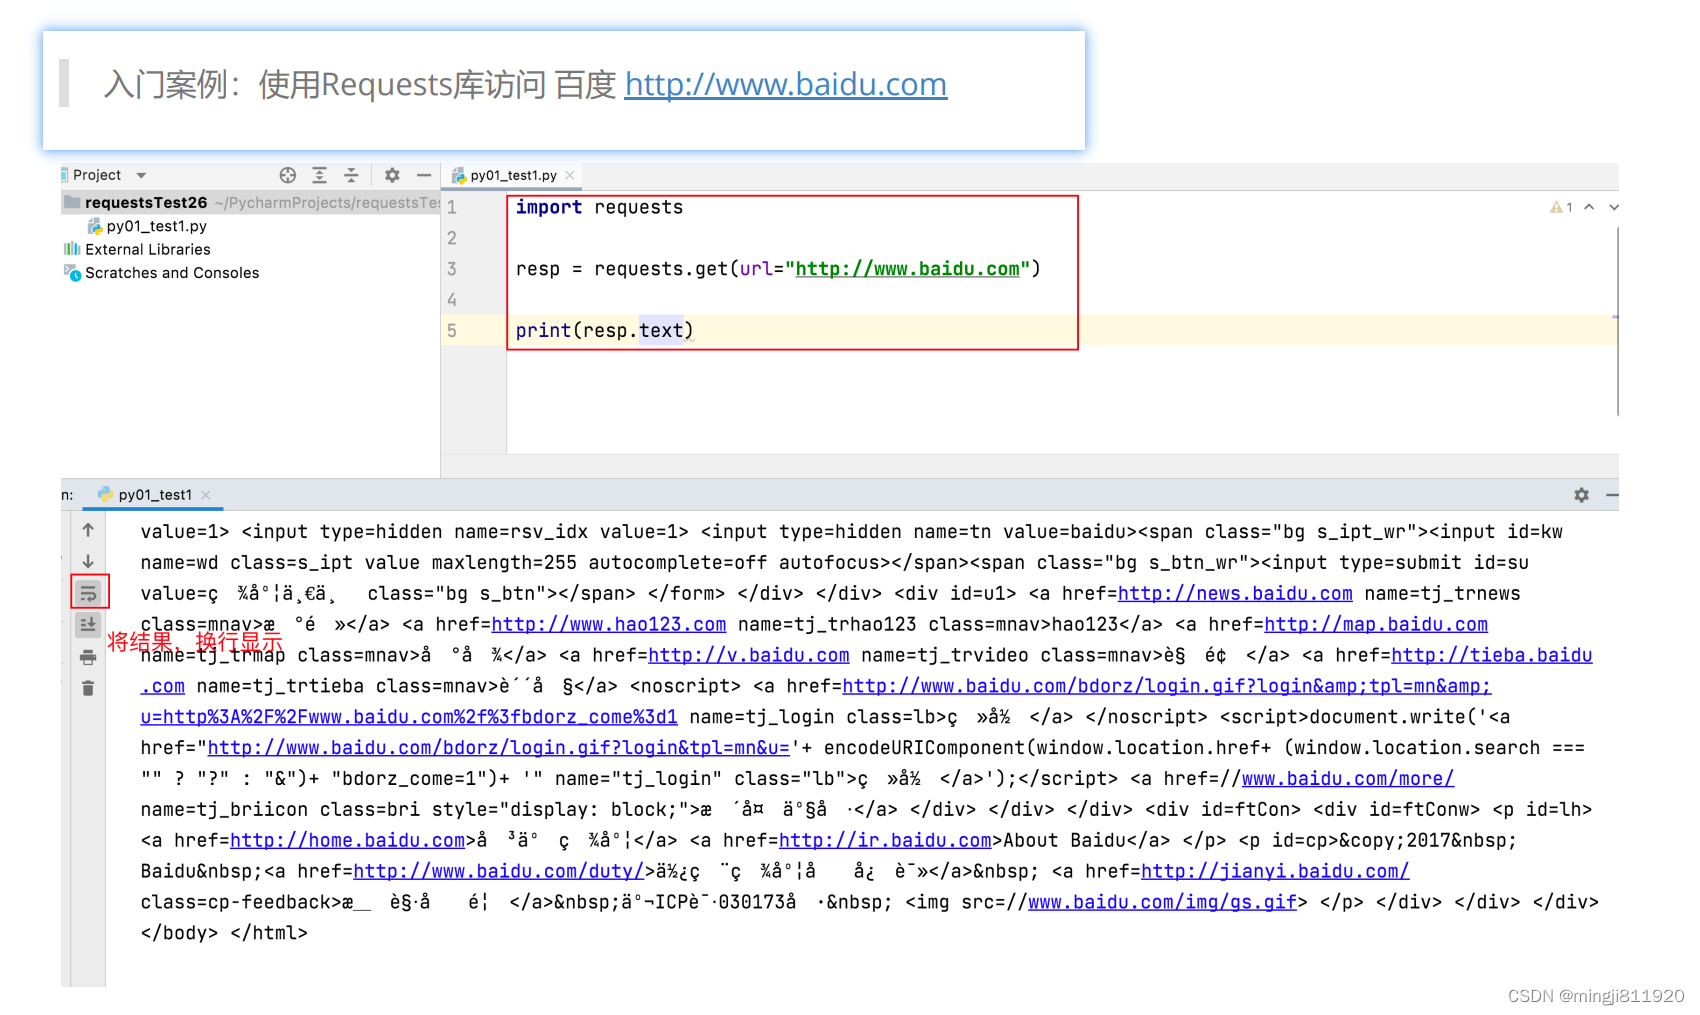Viewport: 1700px width, 1015px height.
Task: Open the Project view dropdown
Action: click(x=141, y=175)
